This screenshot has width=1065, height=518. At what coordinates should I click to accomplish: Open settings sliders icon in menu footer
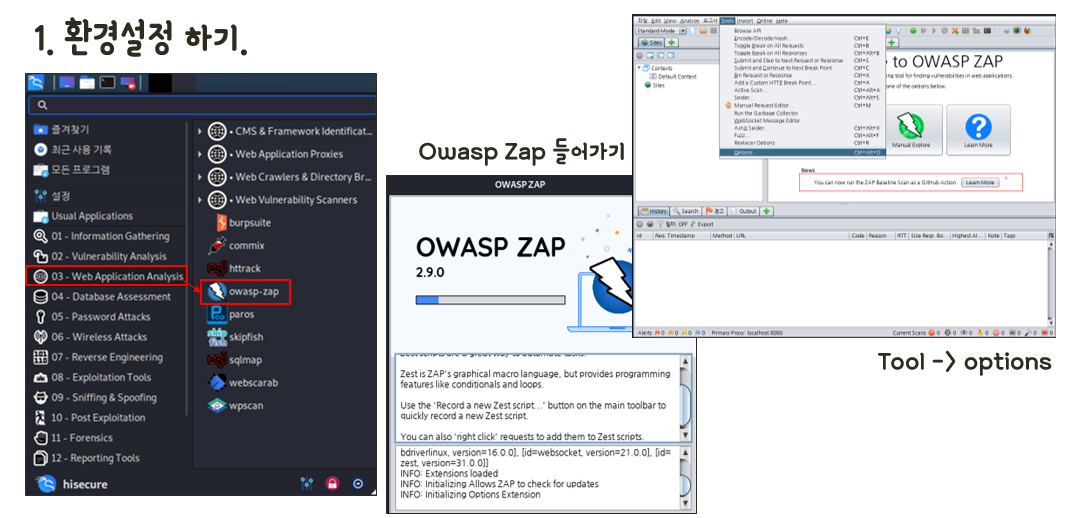click(306, 483)
